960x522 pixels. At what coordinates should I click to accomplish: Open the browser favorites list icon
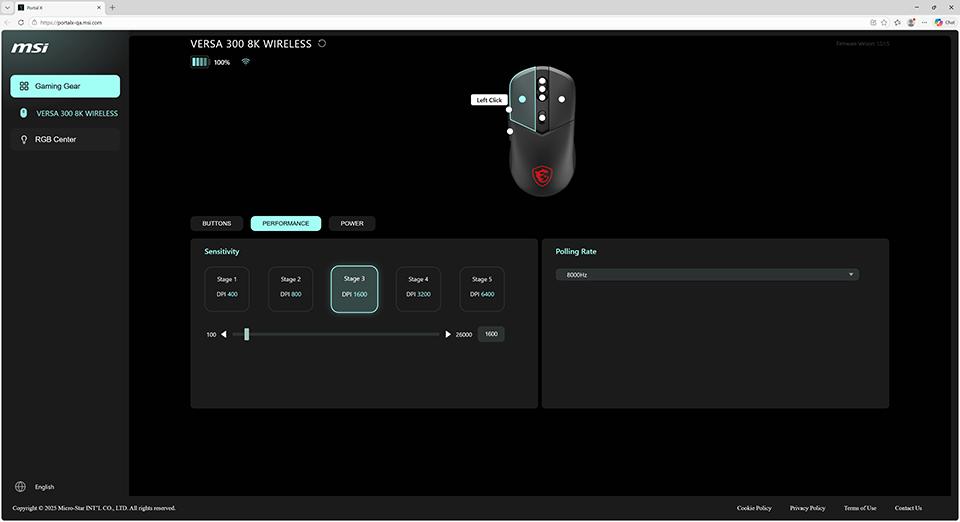coord(898,23)
